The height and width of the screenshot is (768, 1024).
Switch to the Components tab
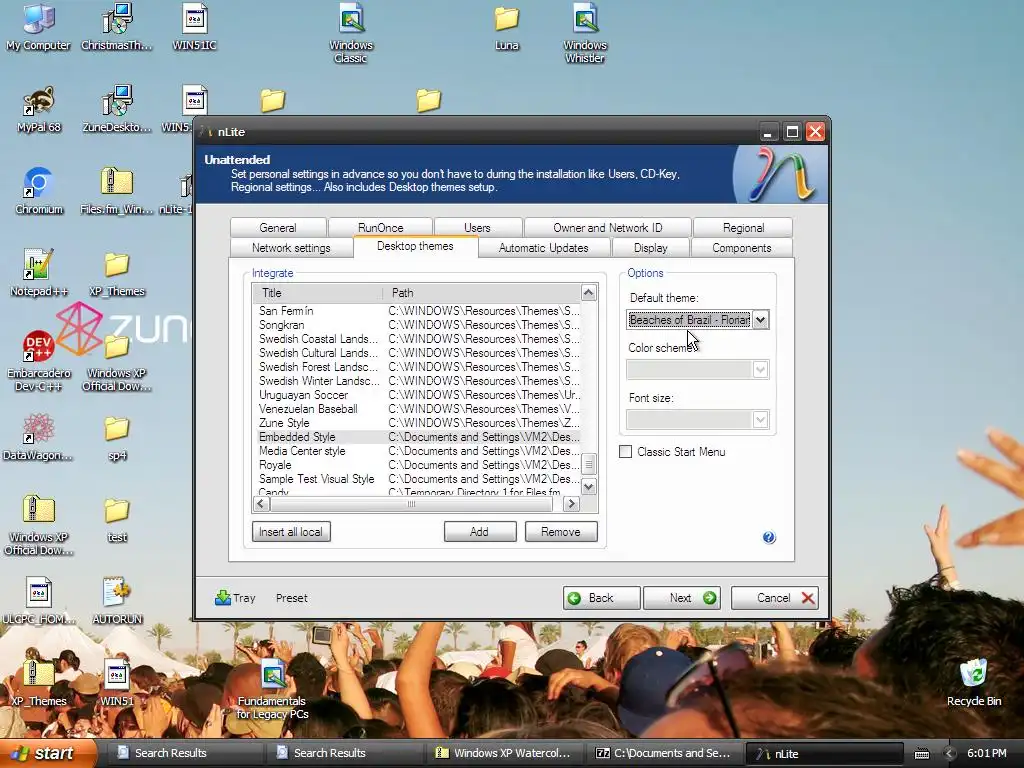(x=741, y=248)
